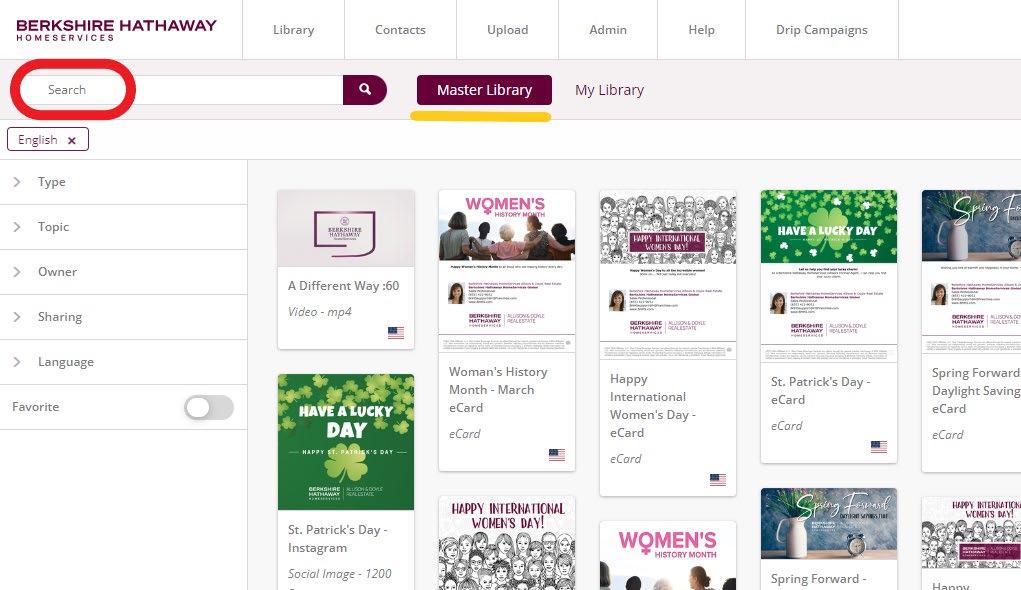Click 'Happy International Women's Day - eCard' title
This screenshot has height=590, width=1021.
pos(653,406)
